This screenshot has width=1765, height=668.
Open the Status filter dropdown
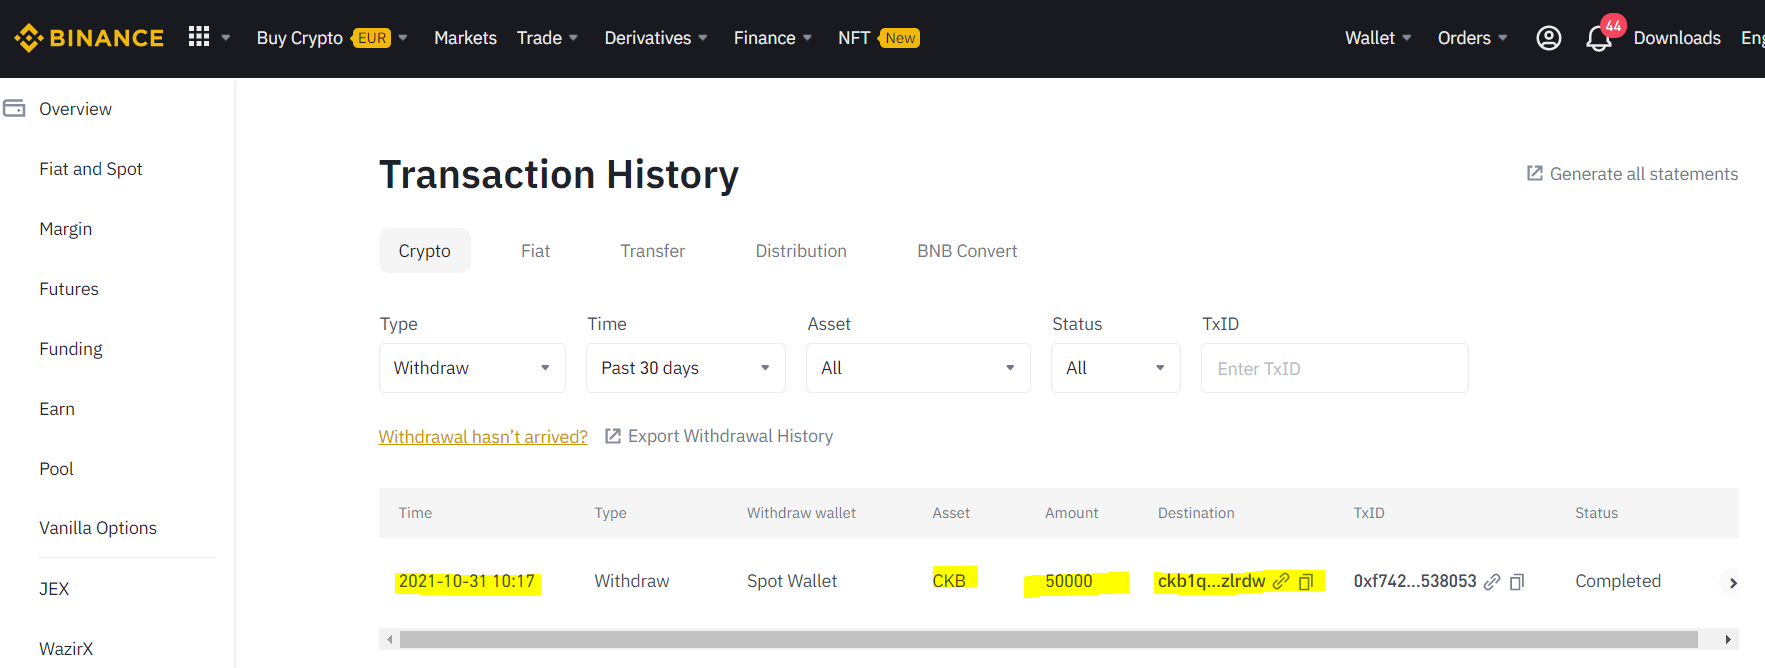[1115, 368]
